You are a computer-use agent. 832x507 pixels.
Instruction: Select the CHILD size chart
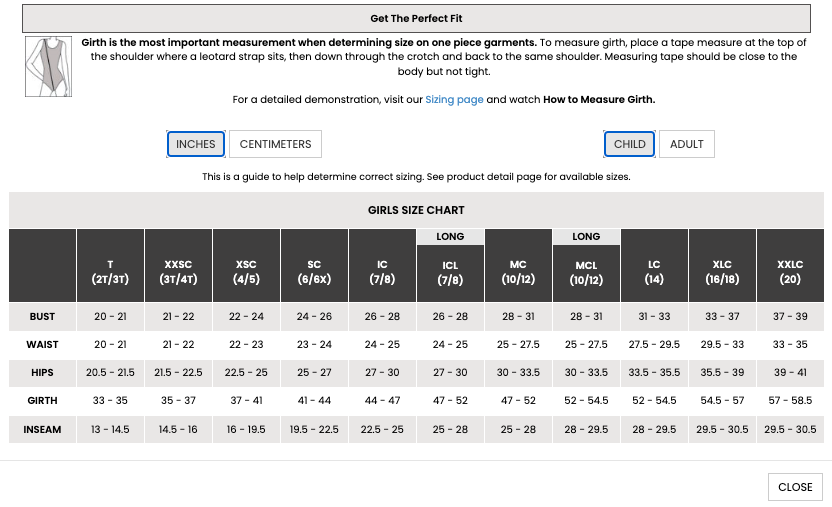629,144
